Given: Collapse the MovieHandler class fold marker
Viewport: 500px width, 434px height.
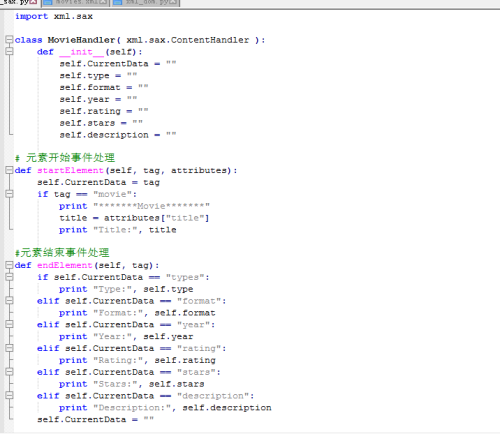Looking at the screenshot, I should 9,40.
